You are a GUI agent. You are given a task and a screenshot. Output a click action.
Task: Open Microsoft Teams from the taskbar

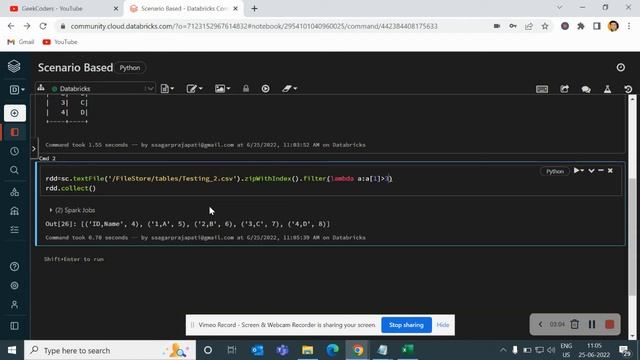[282, 350]
